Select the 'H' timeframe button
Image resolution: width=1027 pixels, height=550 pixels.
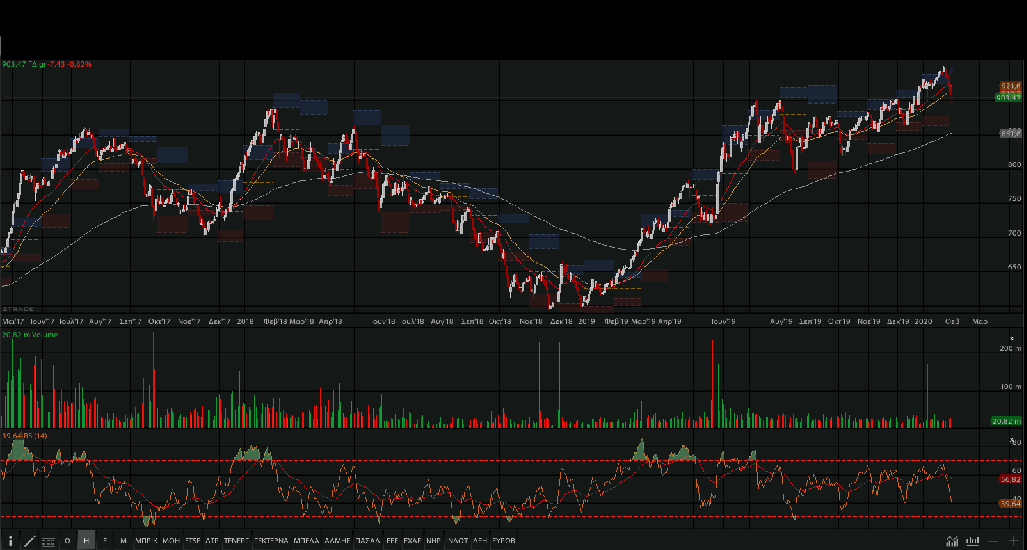pos(87,541)
